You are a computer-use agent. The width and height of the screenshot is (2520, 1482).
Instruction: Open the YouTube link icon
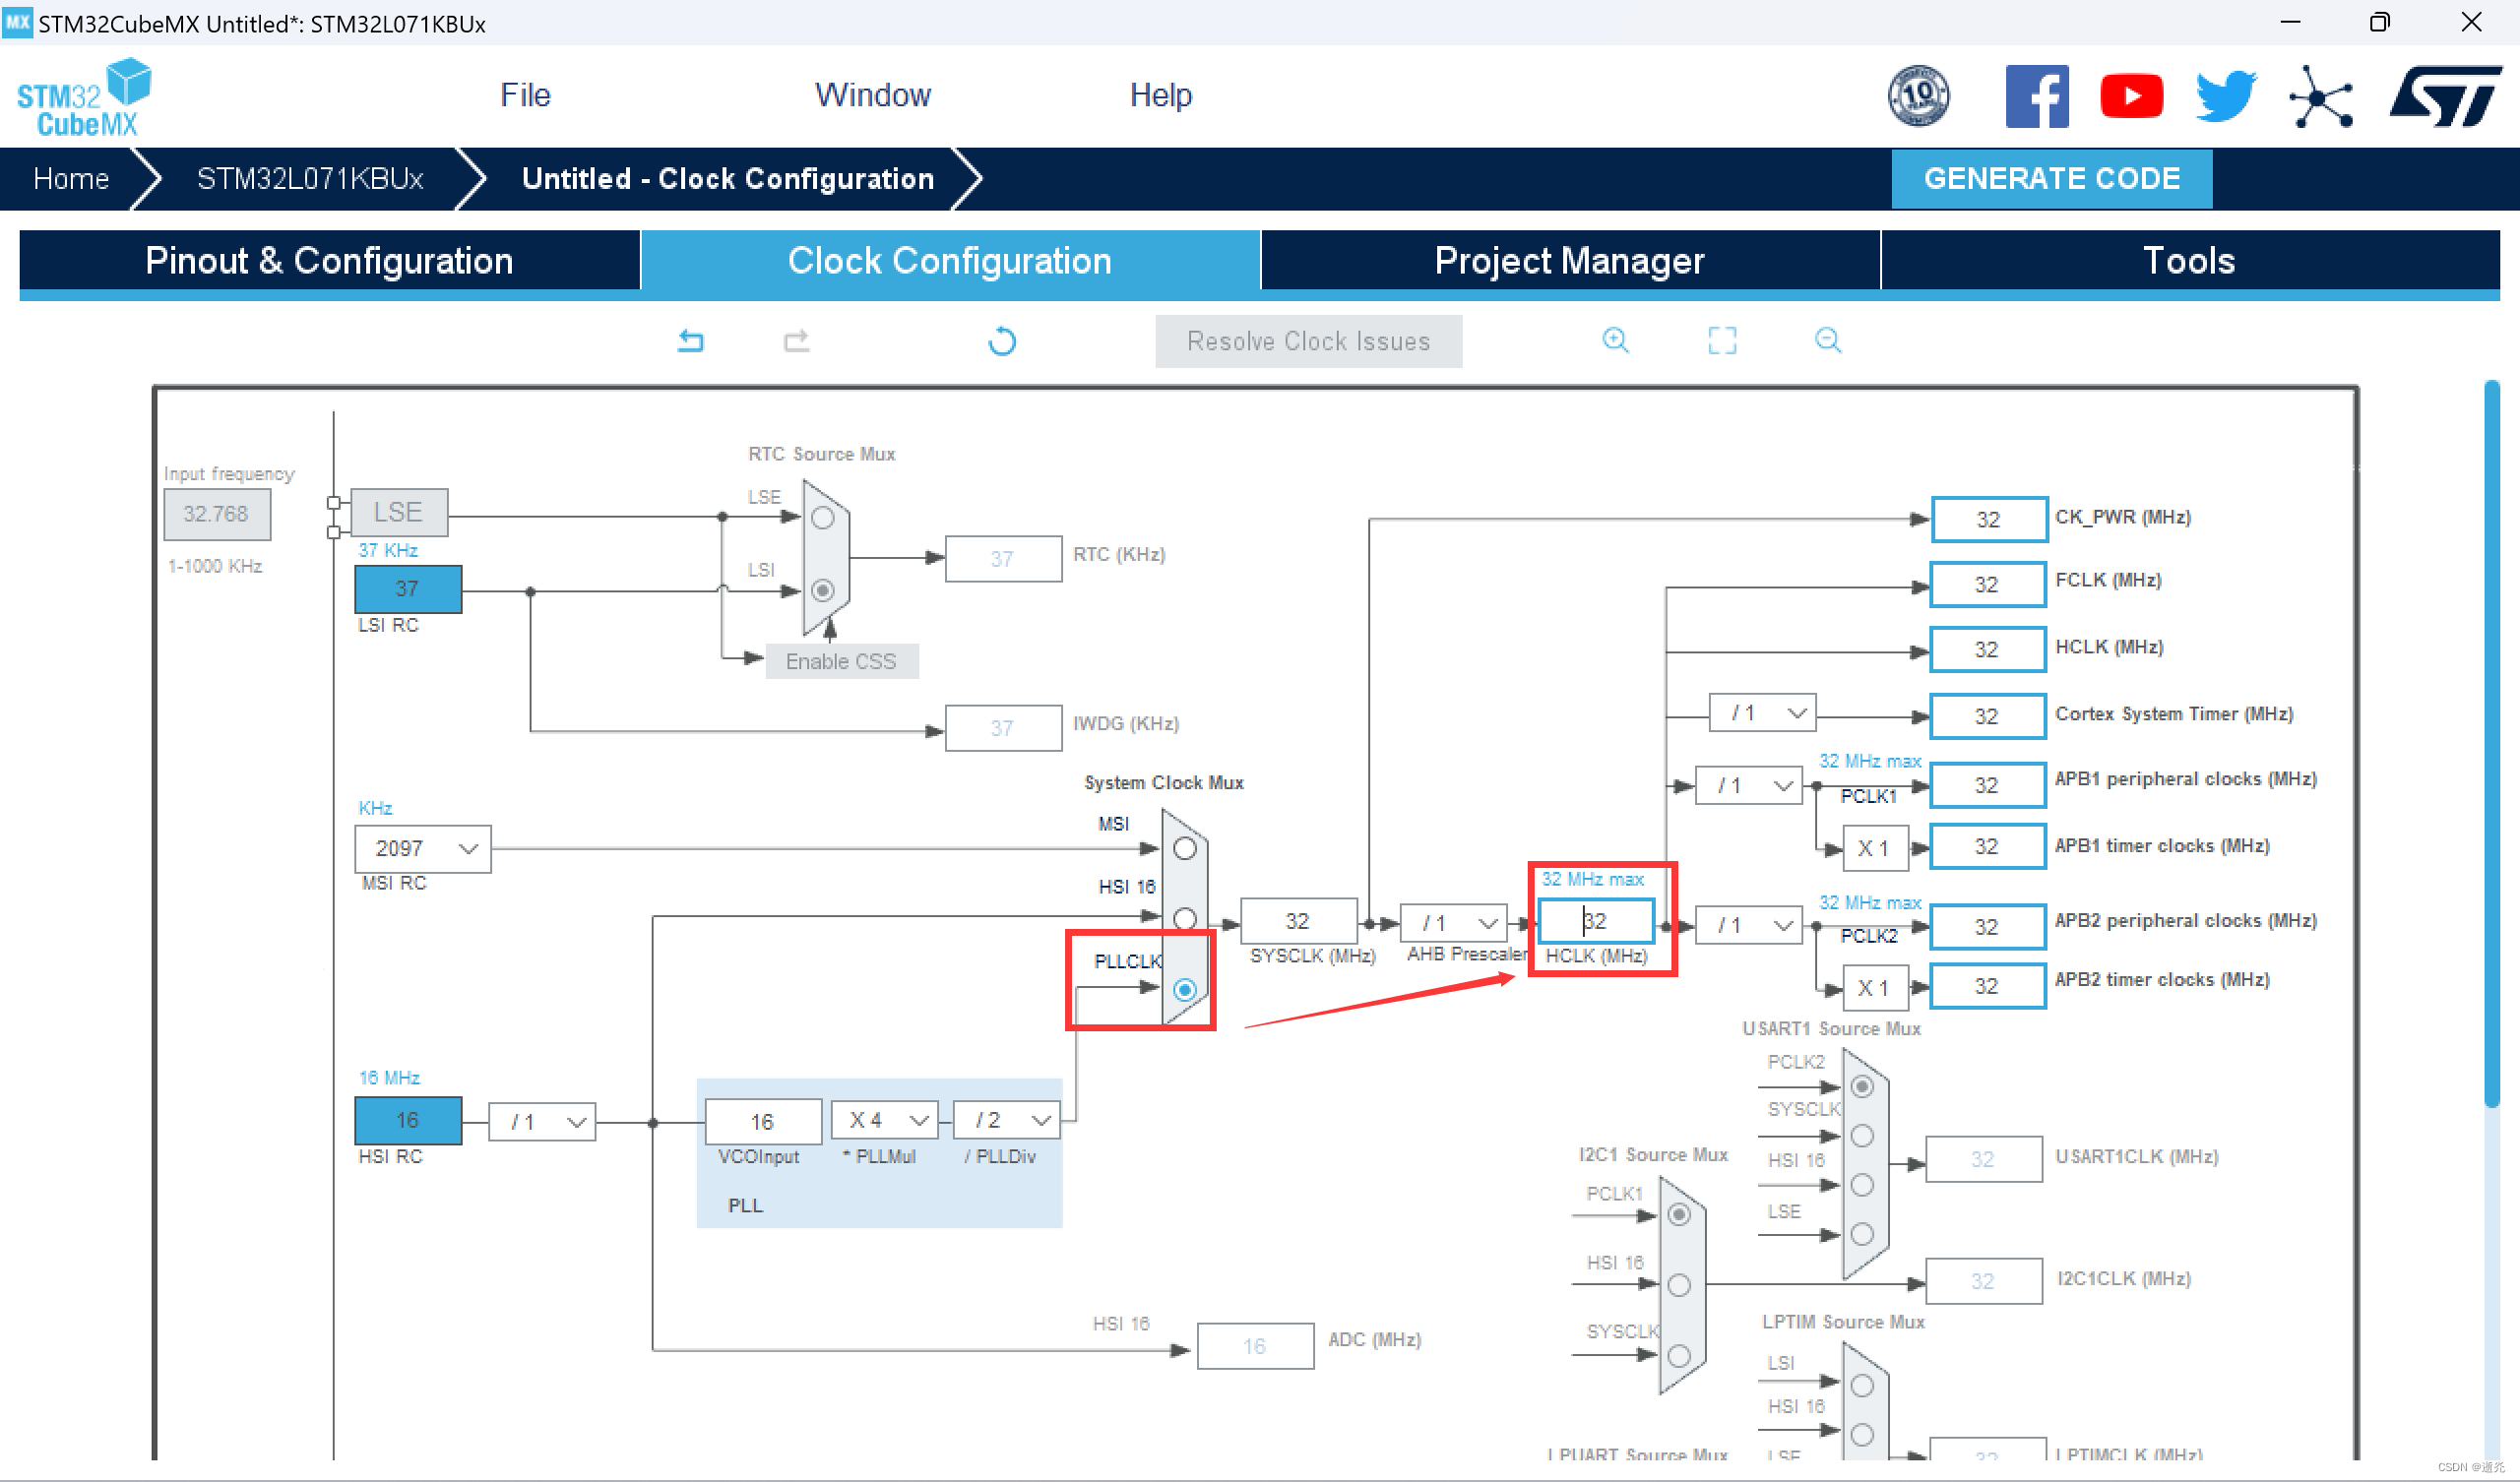2131,96
